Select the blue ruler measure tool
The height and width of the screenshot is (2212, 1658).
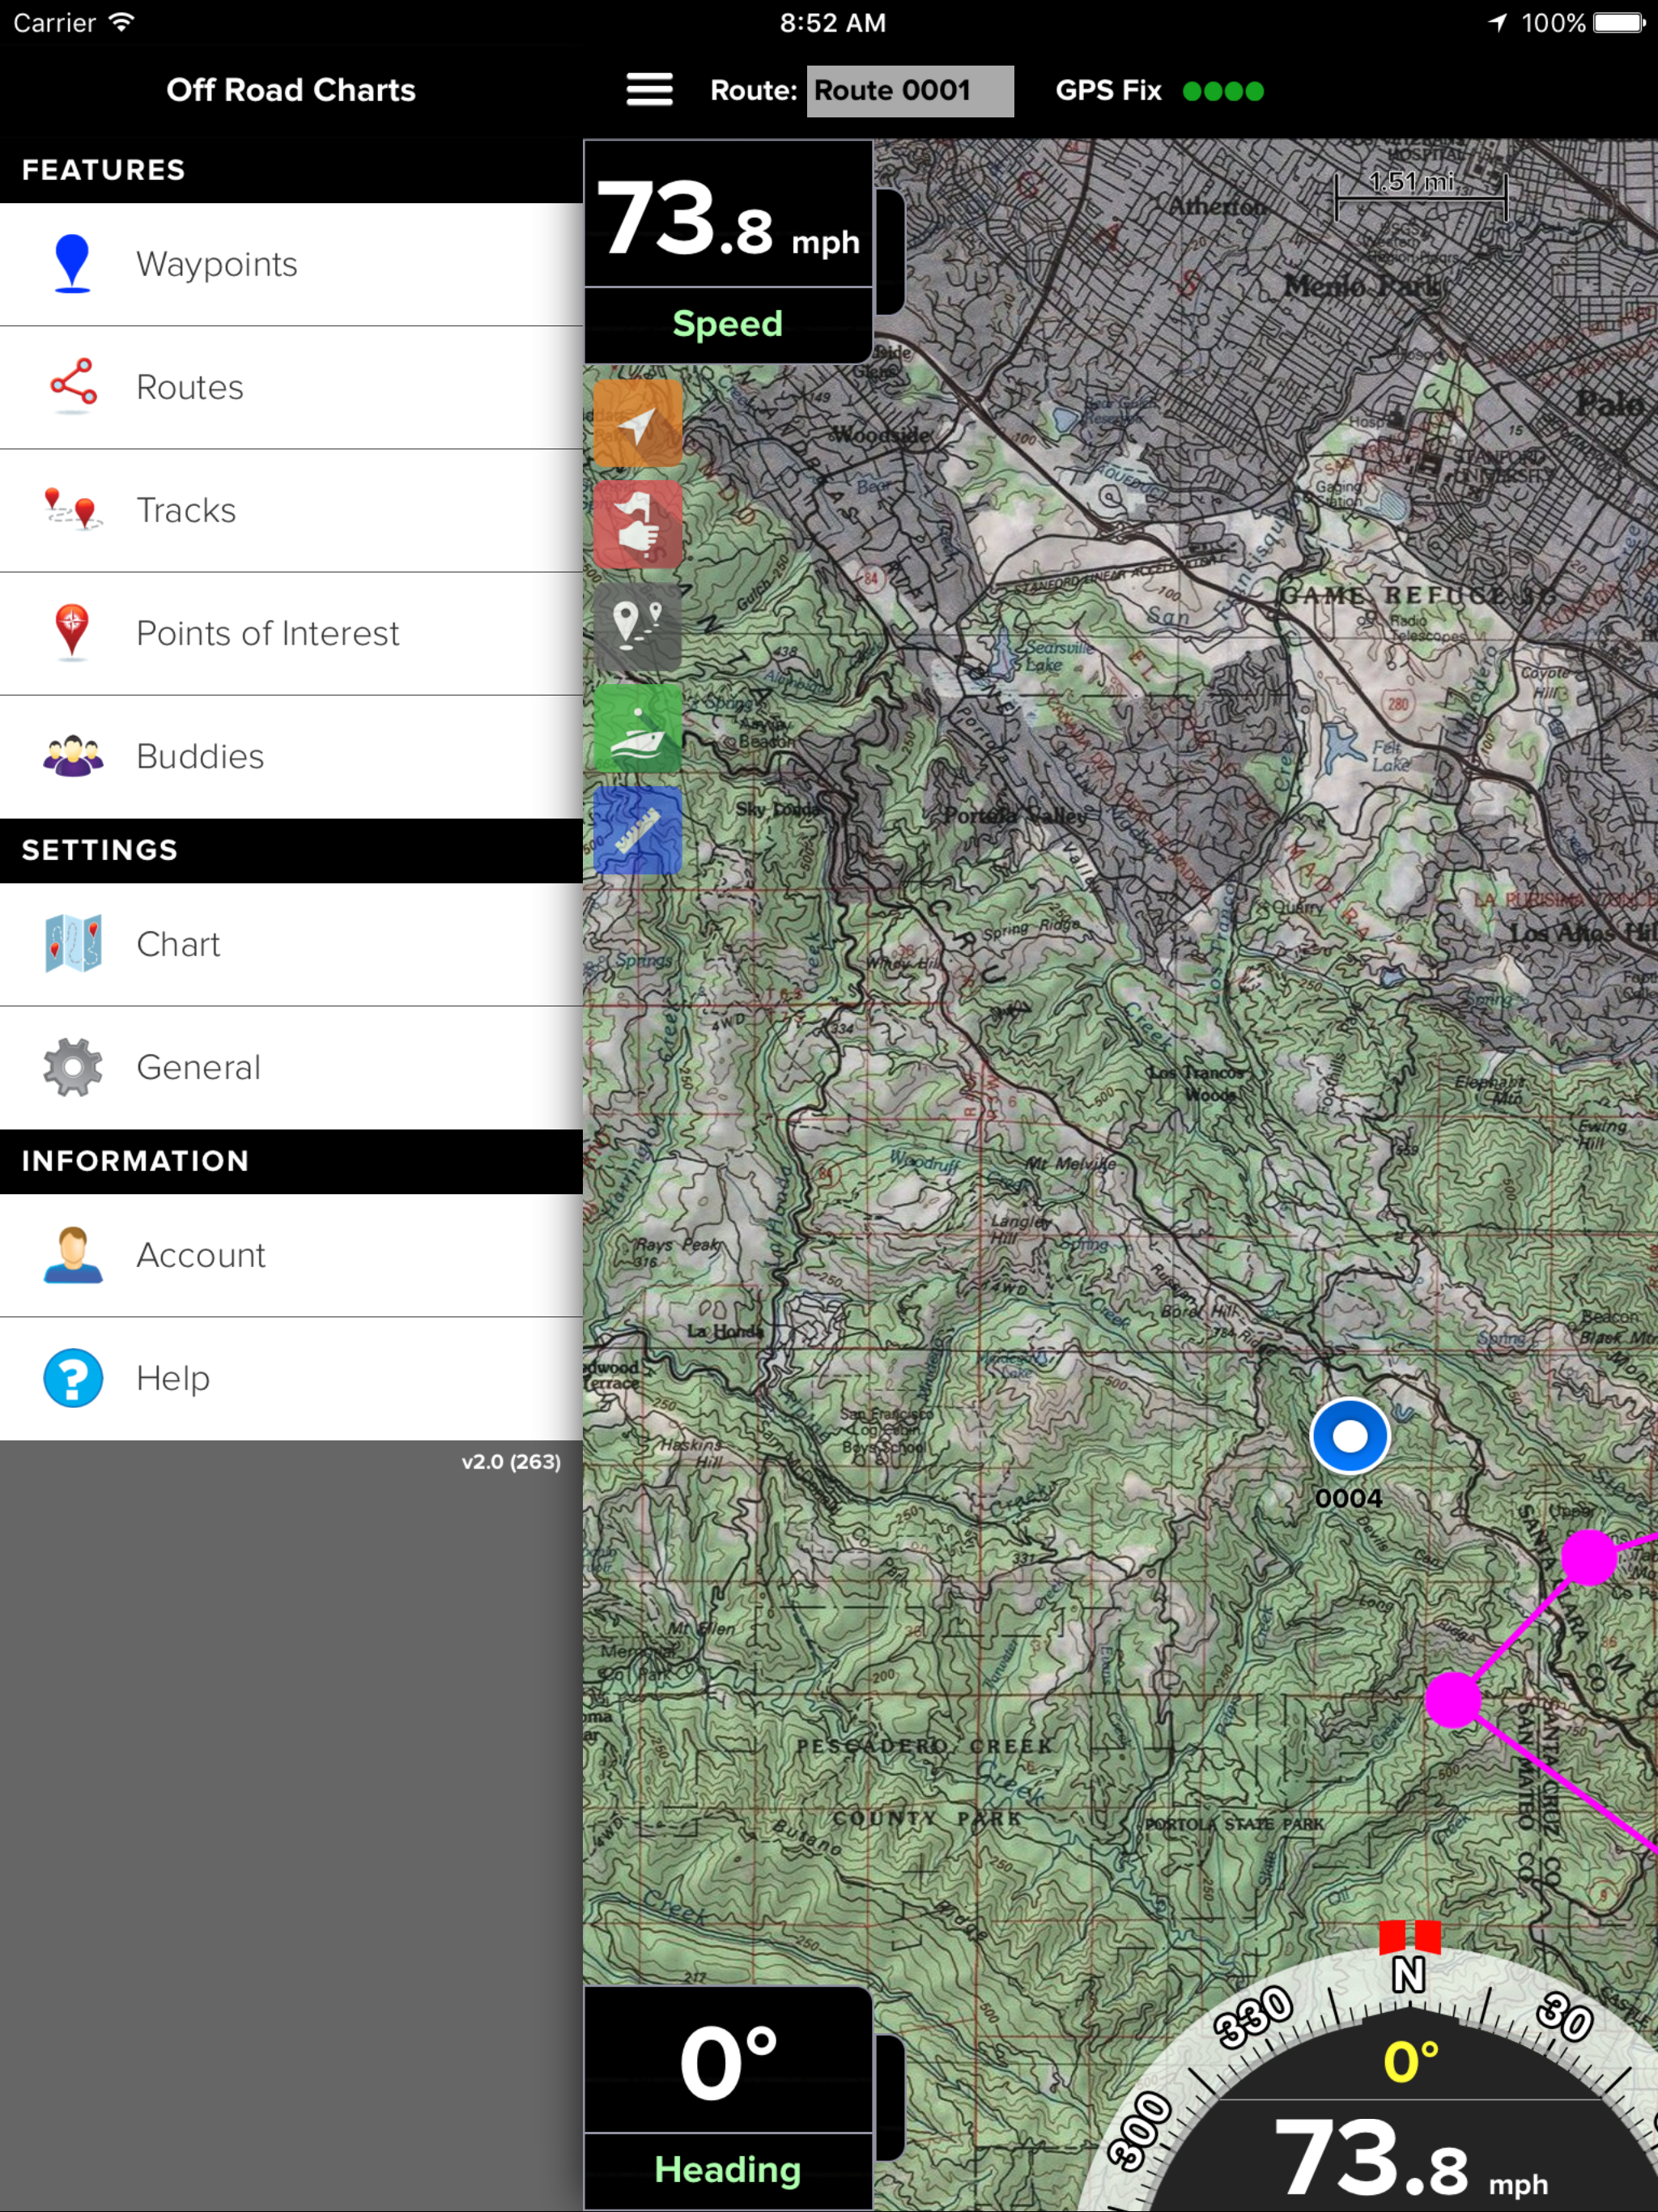(x=638, y=831)
